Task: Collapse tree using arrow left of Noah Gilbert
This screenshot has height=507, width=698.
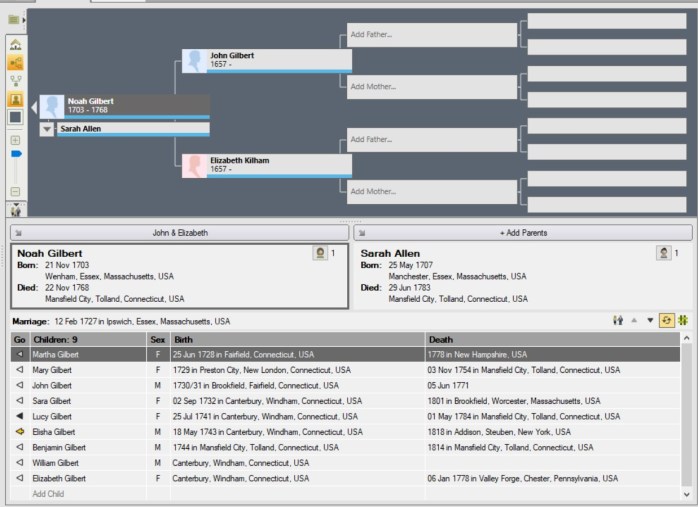Action: (x=34, y=110)
